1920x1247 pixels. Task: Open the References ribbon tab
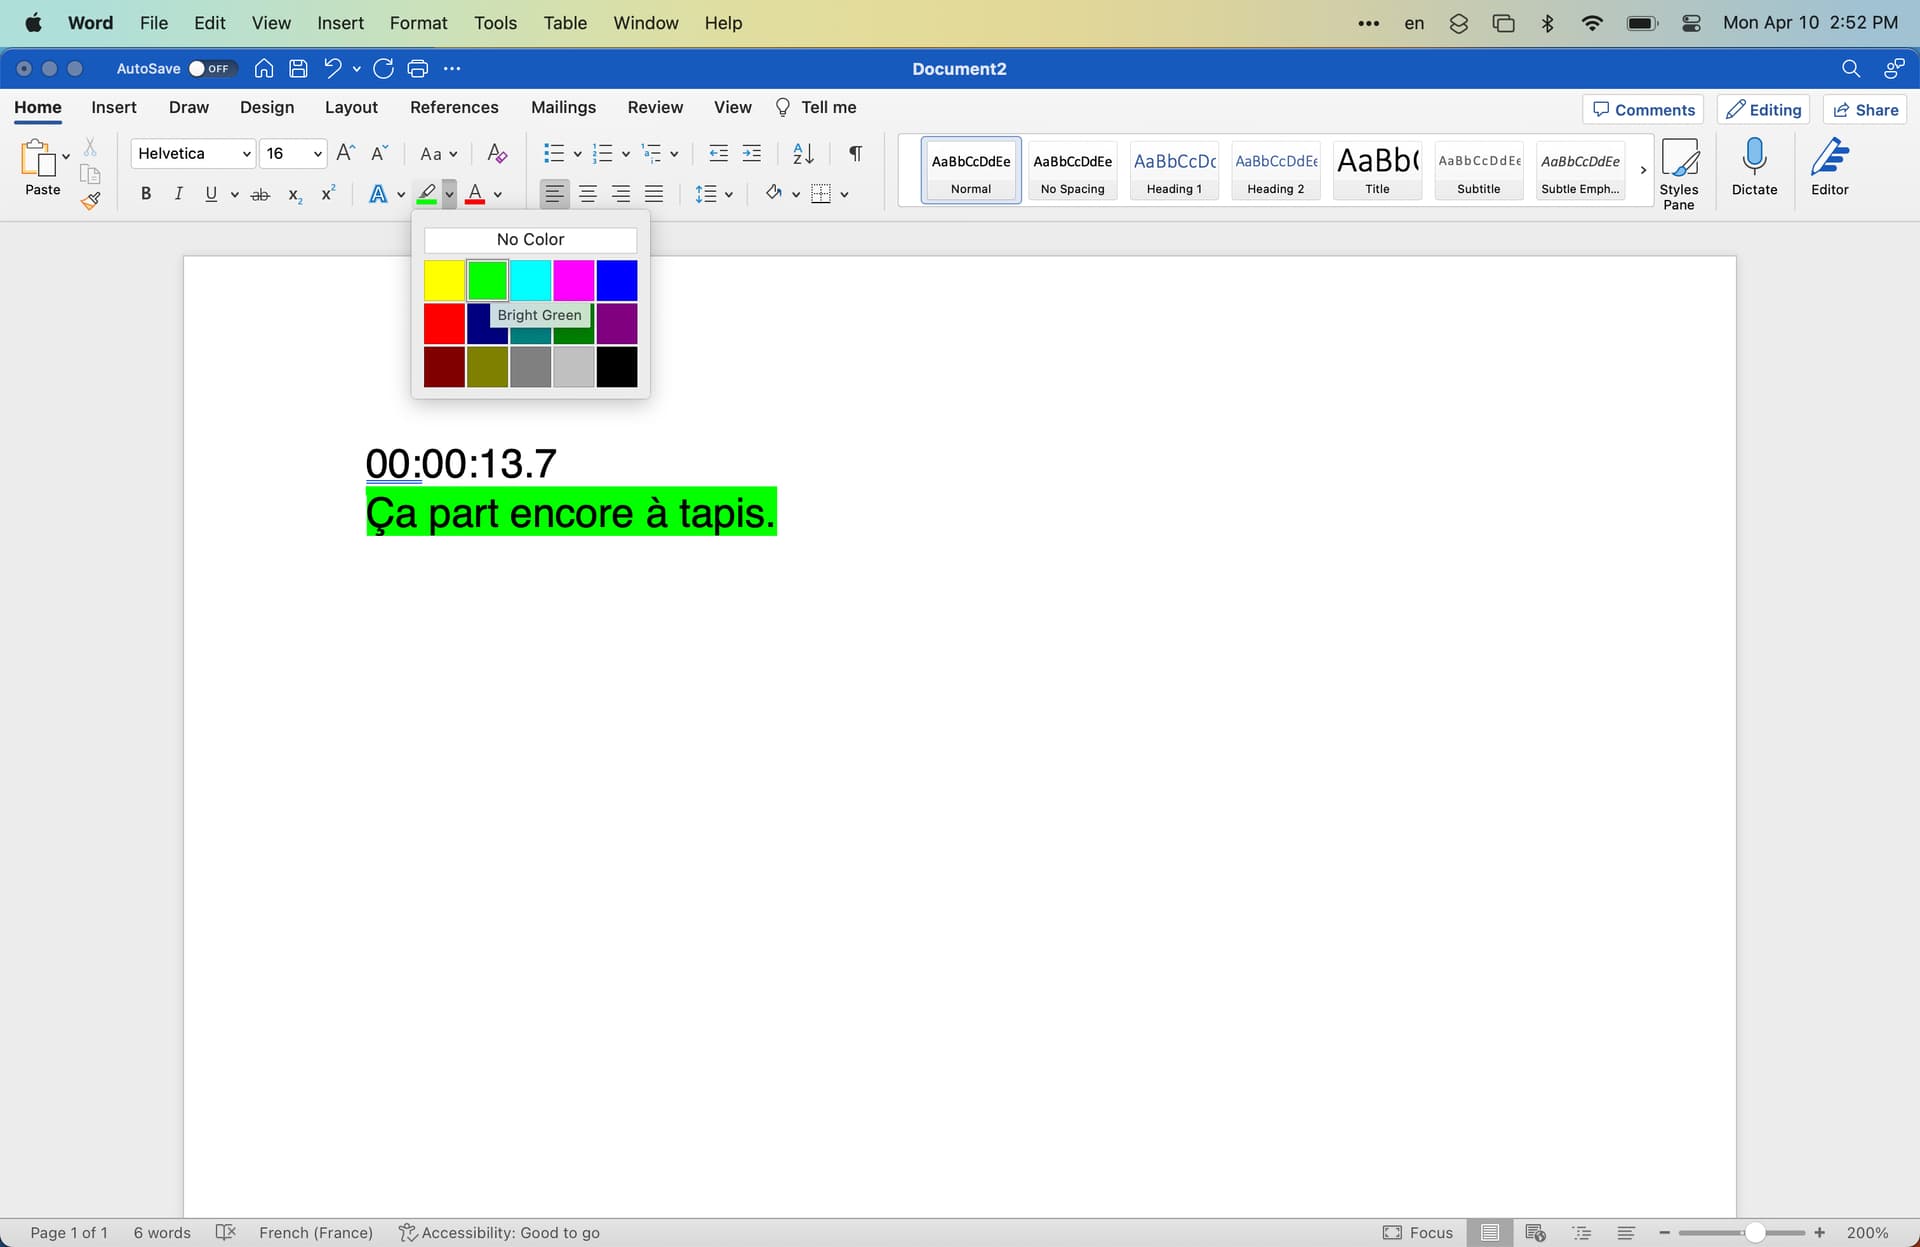point(454,107)
